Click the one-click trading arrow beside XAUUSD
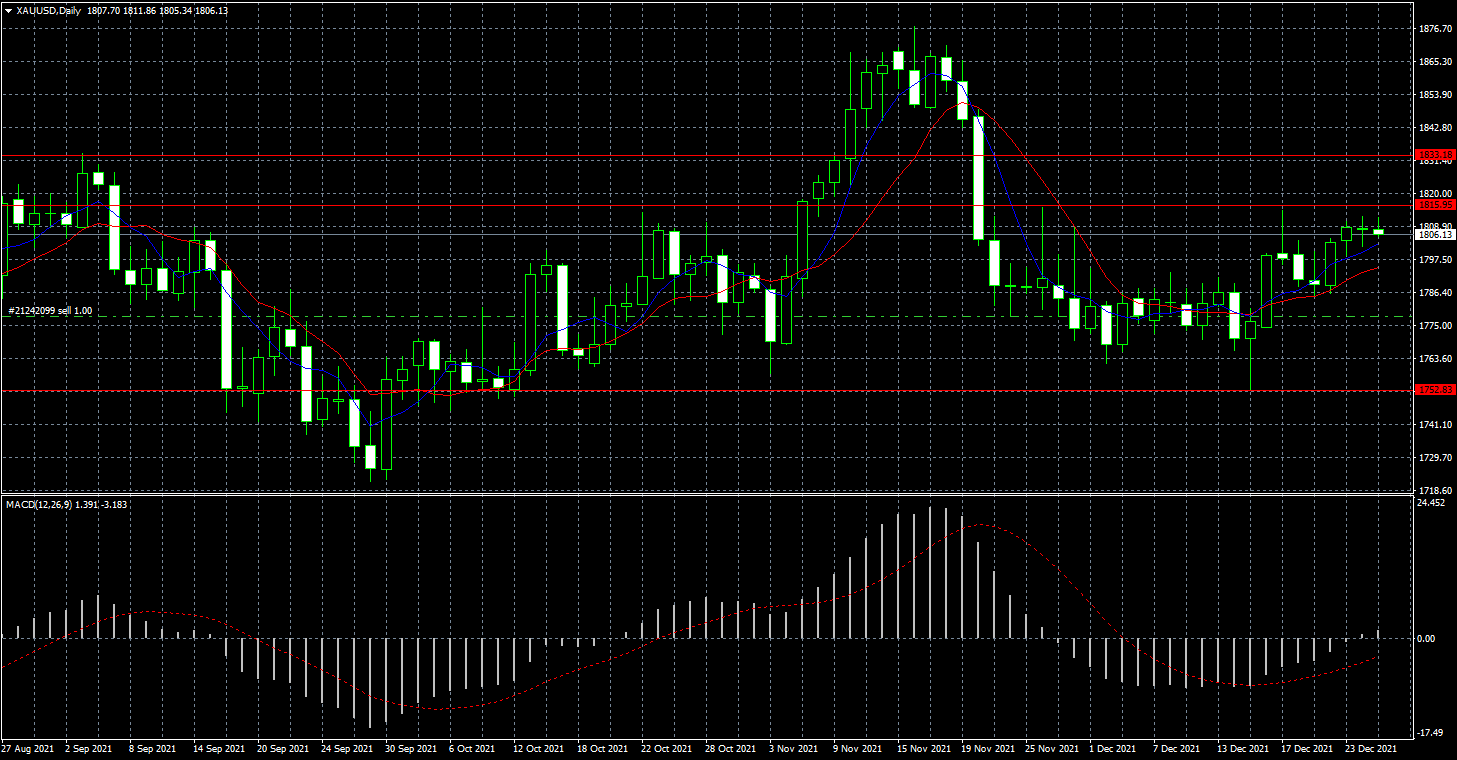Image resolution: width=1457 pixels, height=760 pixels. (8, 10)
